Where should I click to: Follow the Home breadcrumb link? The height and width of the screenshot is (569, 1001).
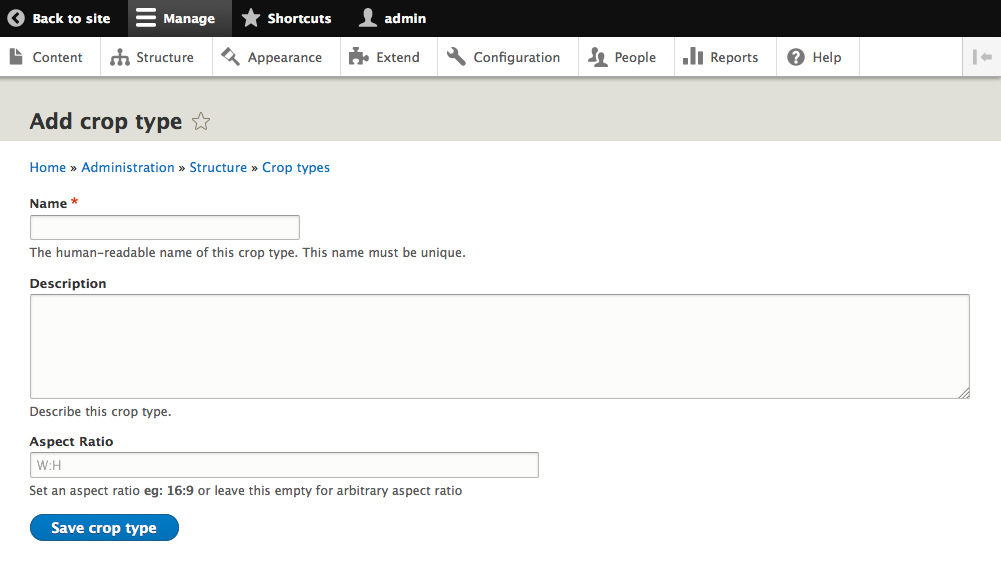tap(48, 167)
